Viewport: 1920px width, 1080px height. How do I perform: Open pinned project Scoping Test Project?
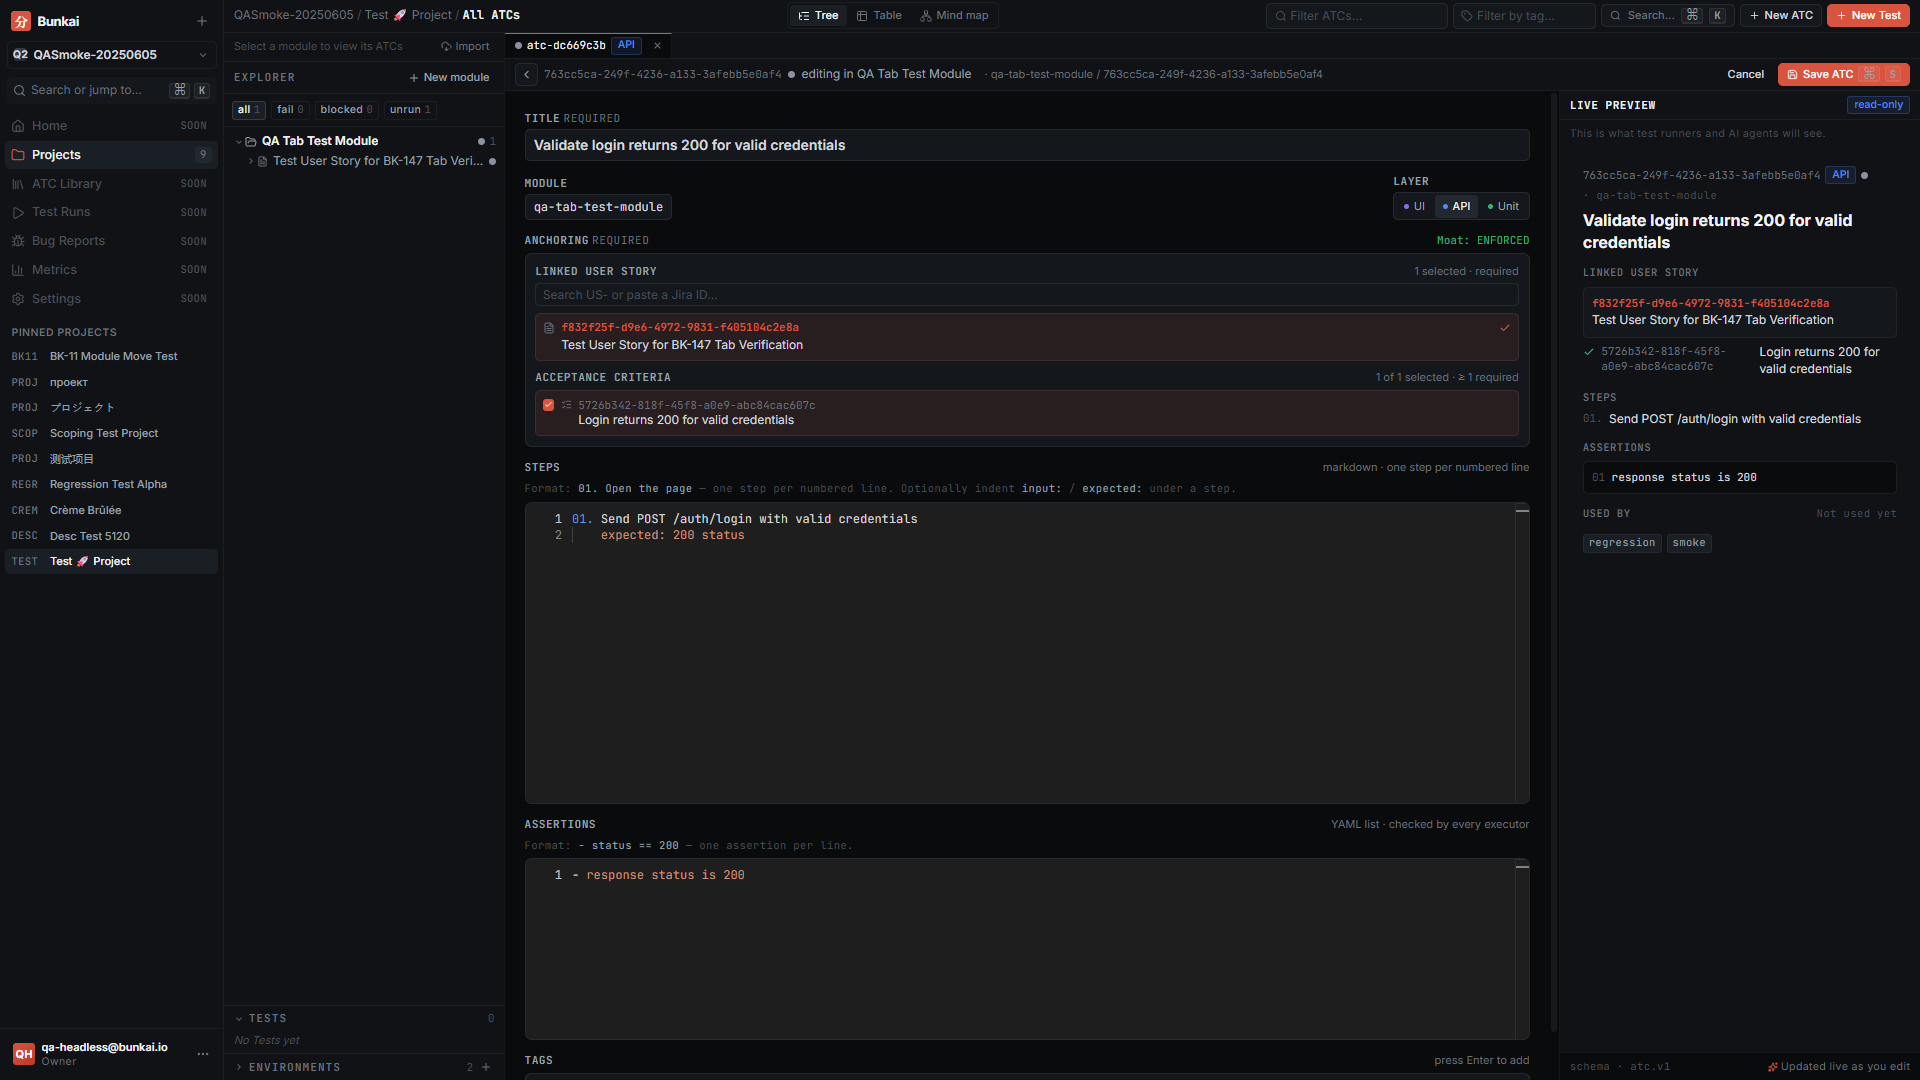point(111,434)
